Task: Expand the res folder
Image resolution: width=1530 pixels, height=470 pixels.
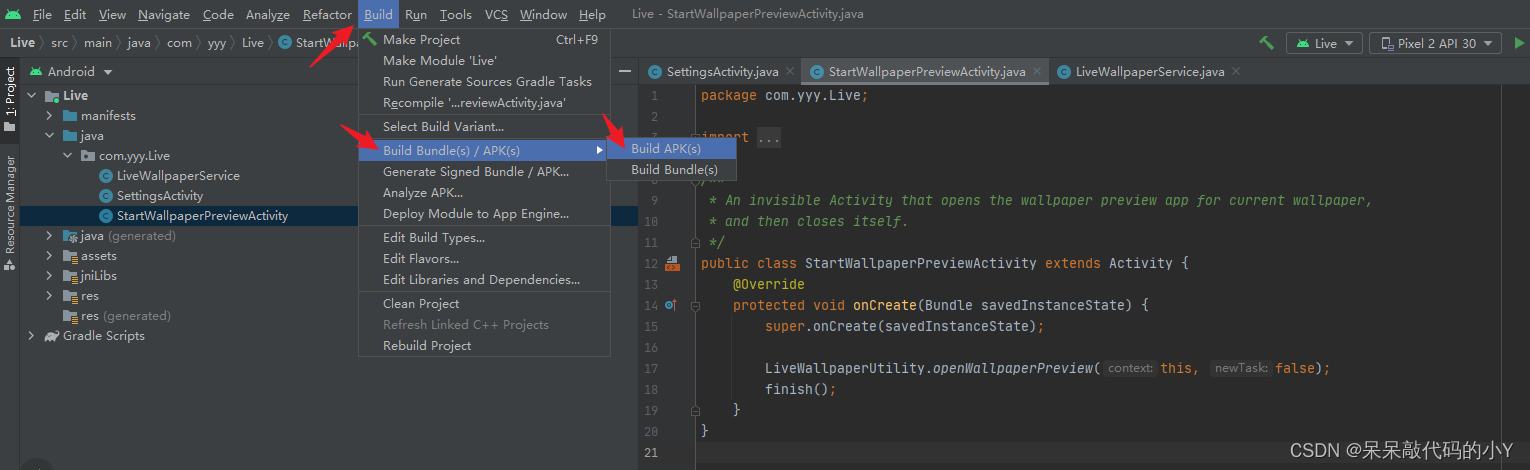Action: click(49, 295)
